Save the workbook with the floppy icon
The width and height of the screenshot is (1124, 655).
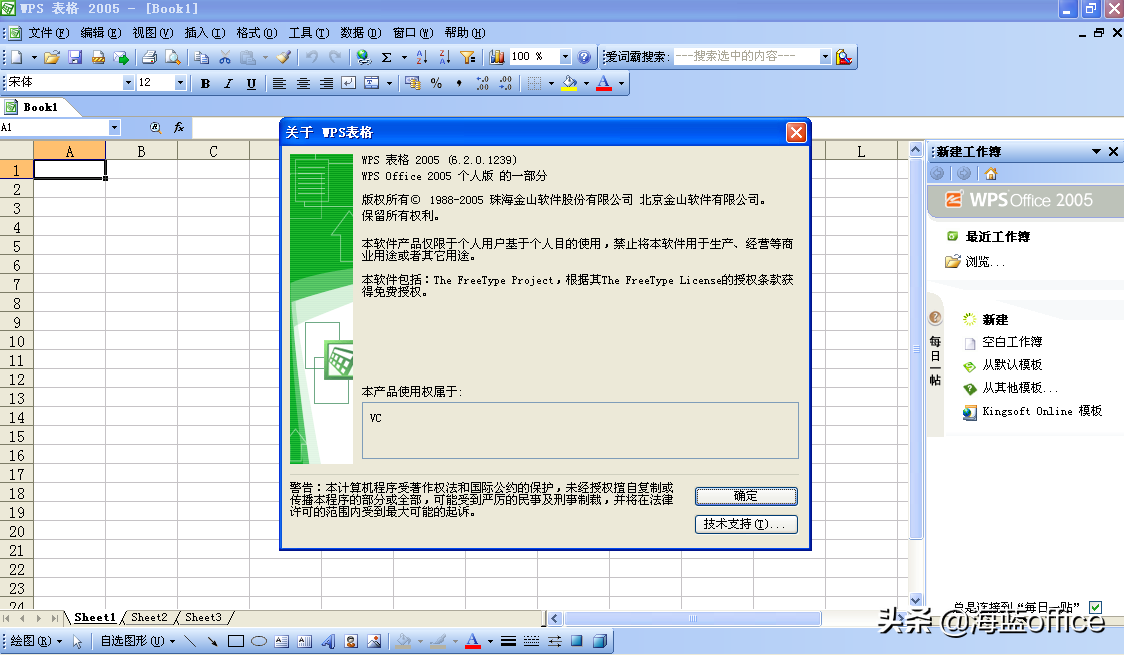pos(75,57)
